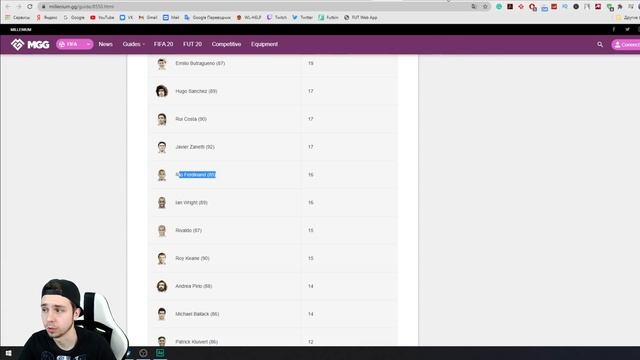Image resolution: width=640 pixels, height=360 pixels.
Task: Click the Ian Wright (89) name
Action: [x=191, y=202]
